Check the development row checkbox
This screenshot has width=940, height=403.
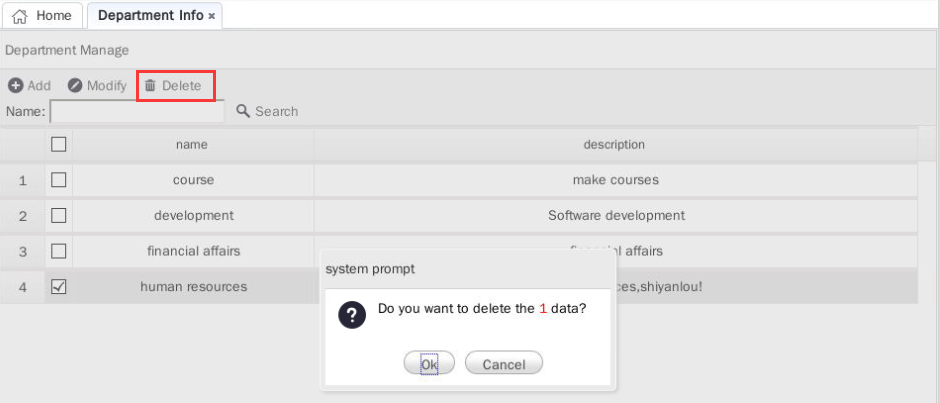tap(59, 216)
